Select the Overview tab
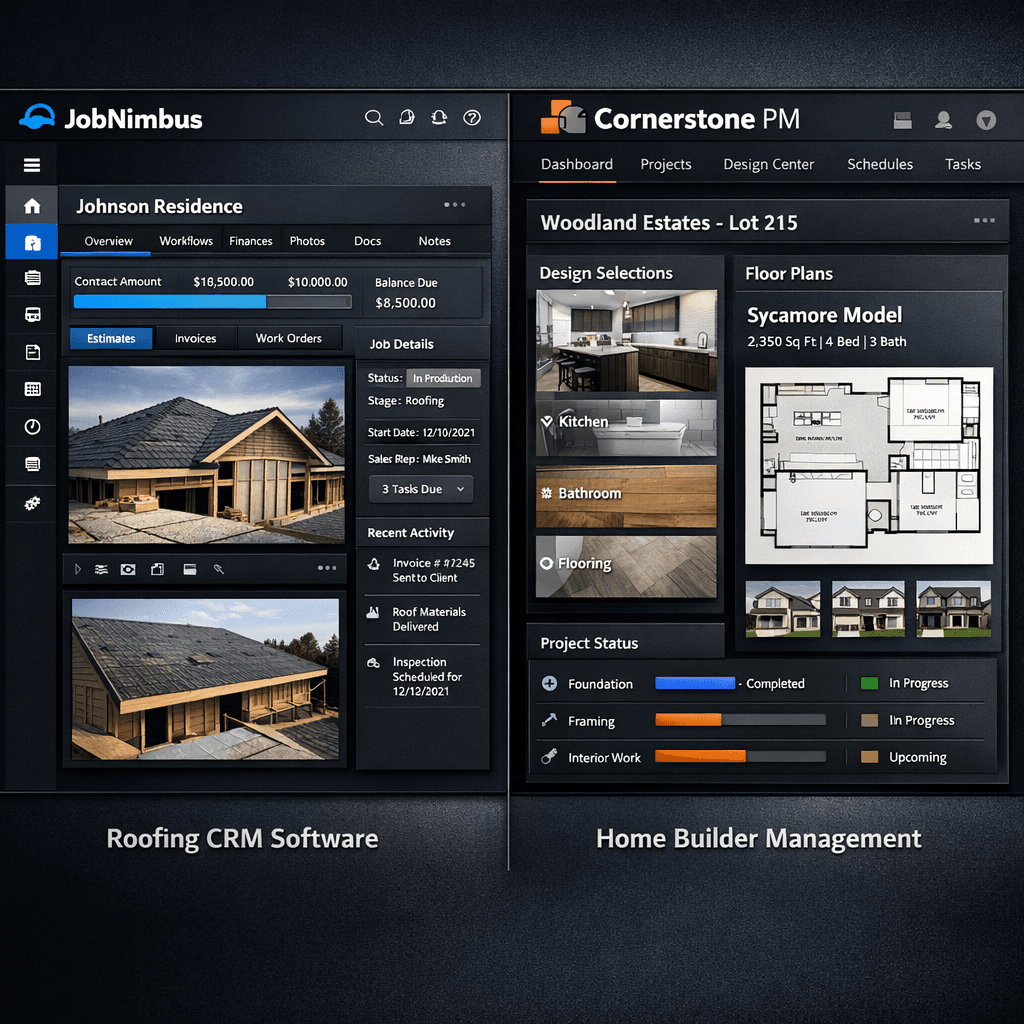Image resolution: width=1024 pixels, height=1024 pixels. [108, 241]
